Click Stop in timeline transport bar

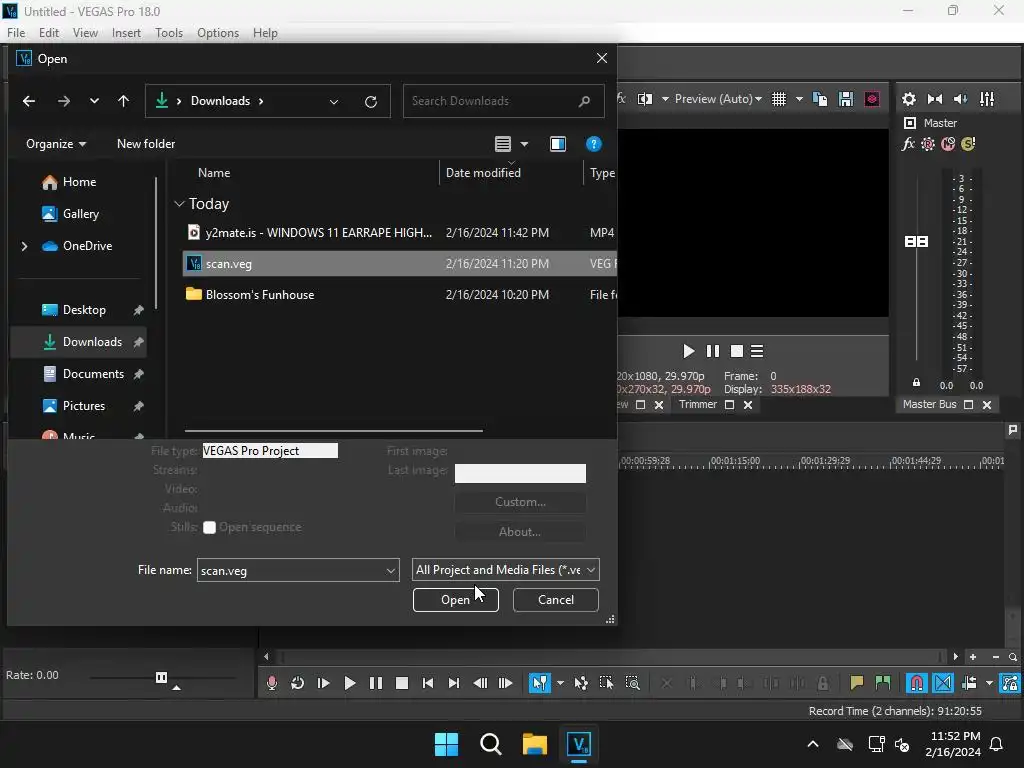402,683
